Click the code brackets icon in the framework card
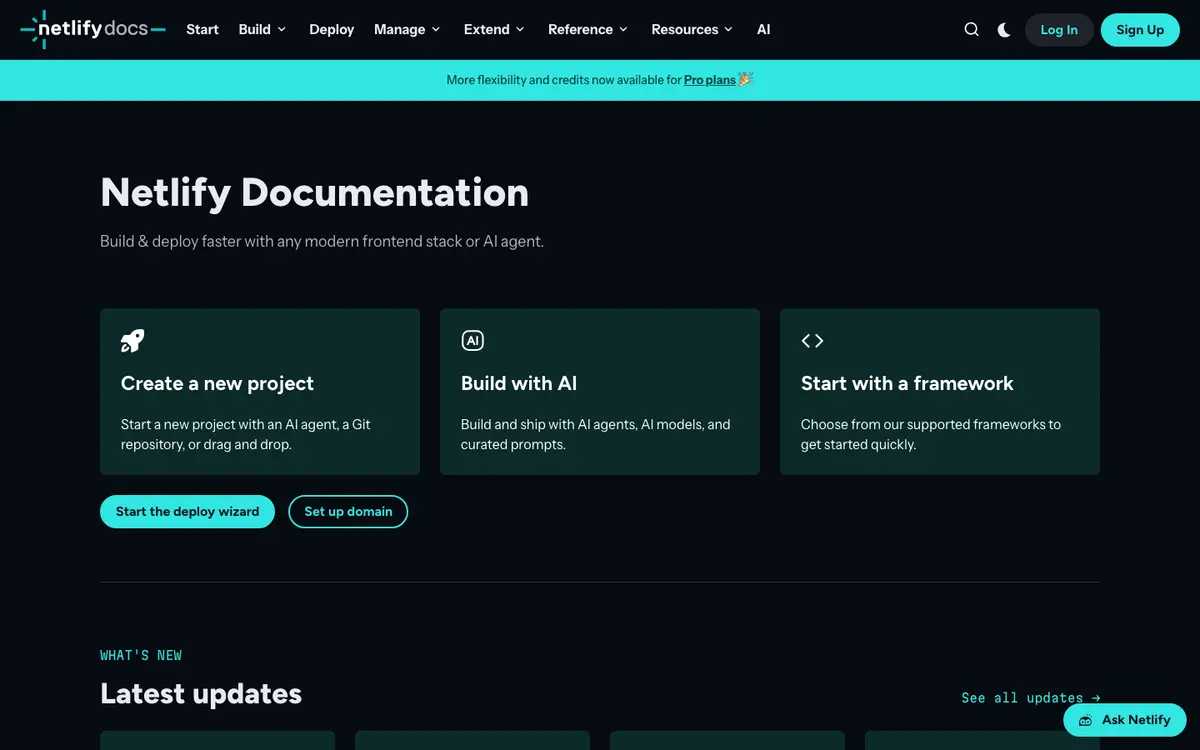1200x750 pixels. (x=812, y=341)
